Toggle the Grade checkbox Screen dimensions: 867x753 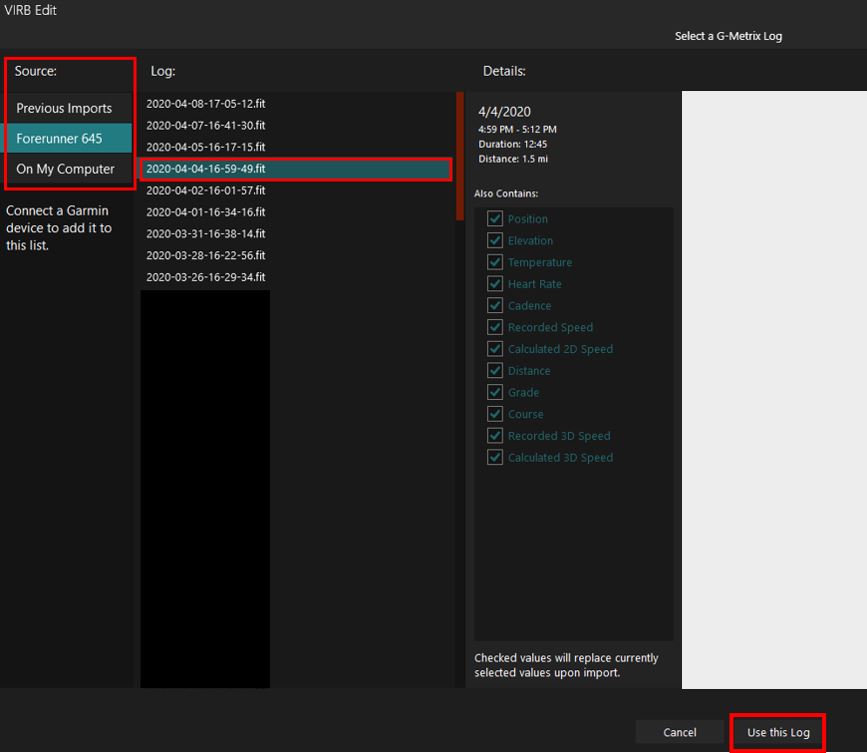(495, 392)
